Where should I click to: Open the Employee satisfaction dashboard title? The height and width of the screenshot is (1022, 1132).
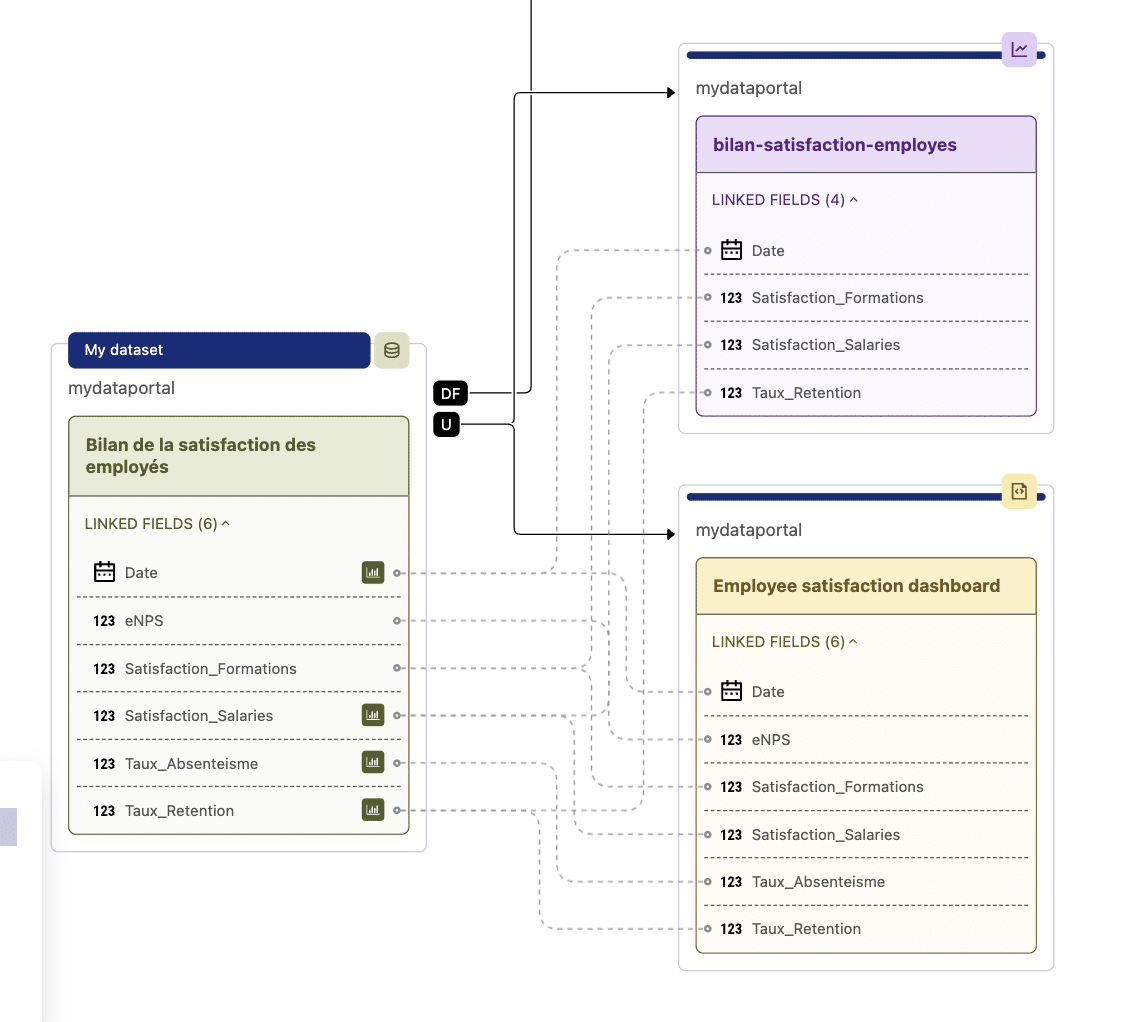[x=856, y=586]
